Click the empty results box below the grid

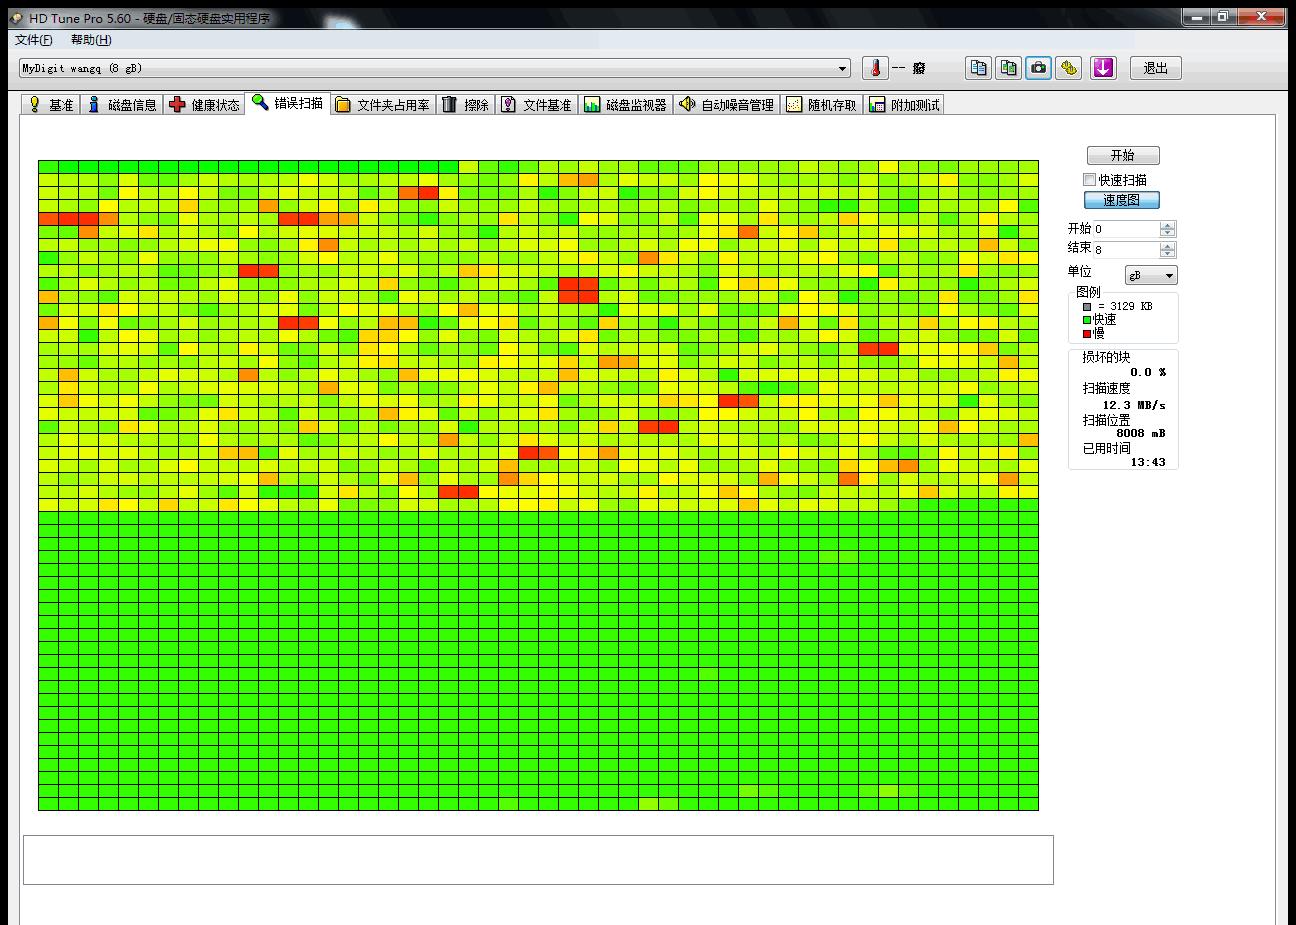[x=538, y=860]
